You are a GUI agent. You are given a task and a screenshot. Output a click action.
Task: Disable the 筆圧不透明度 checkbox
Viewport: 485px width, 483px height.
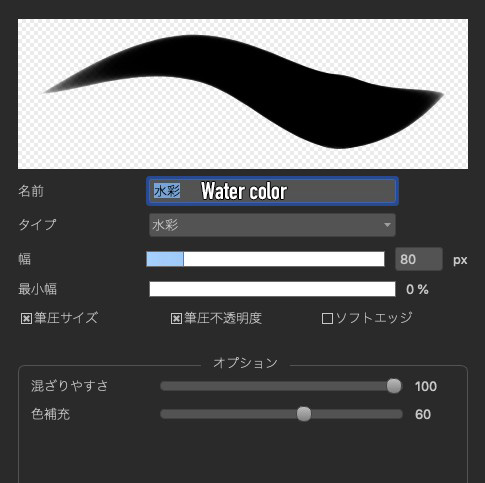176,318
